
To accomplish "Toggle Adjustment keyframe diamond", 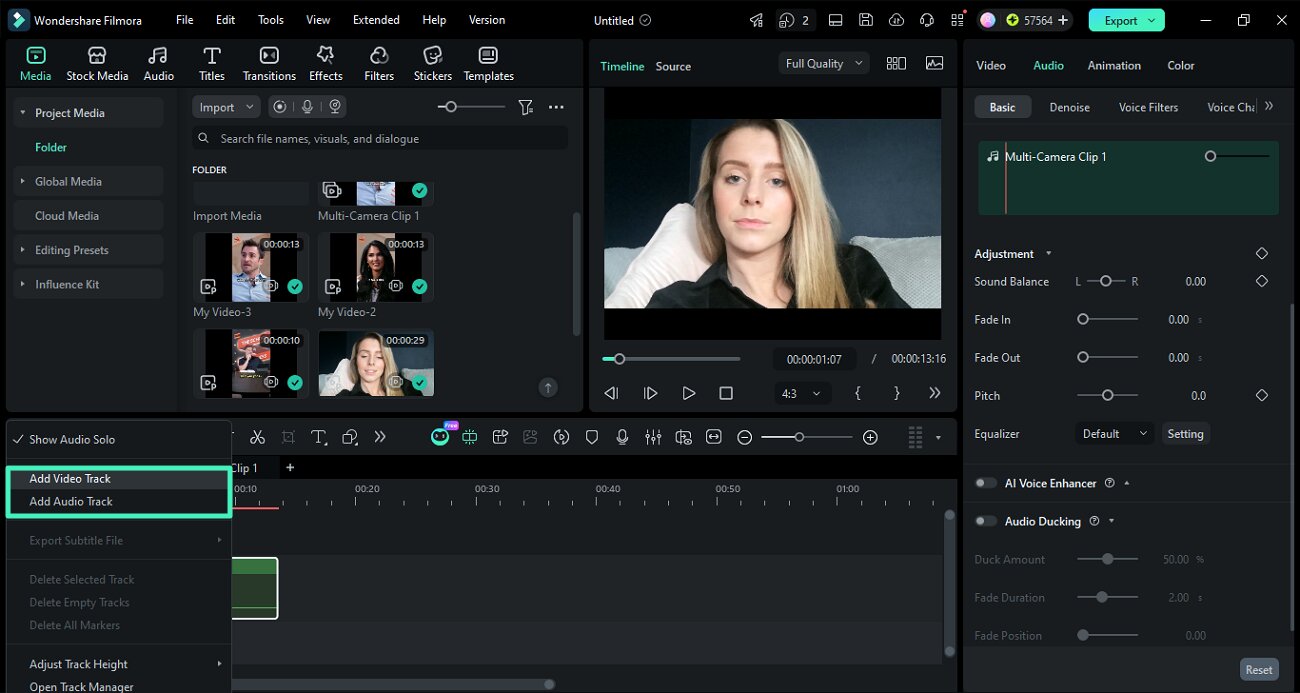I will tap(1261, 253).
